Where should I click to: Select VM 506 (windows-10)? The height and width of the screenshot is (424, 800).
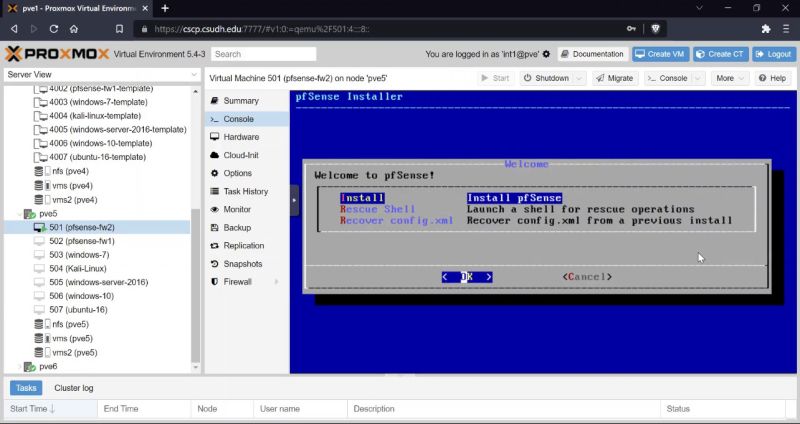82,296
